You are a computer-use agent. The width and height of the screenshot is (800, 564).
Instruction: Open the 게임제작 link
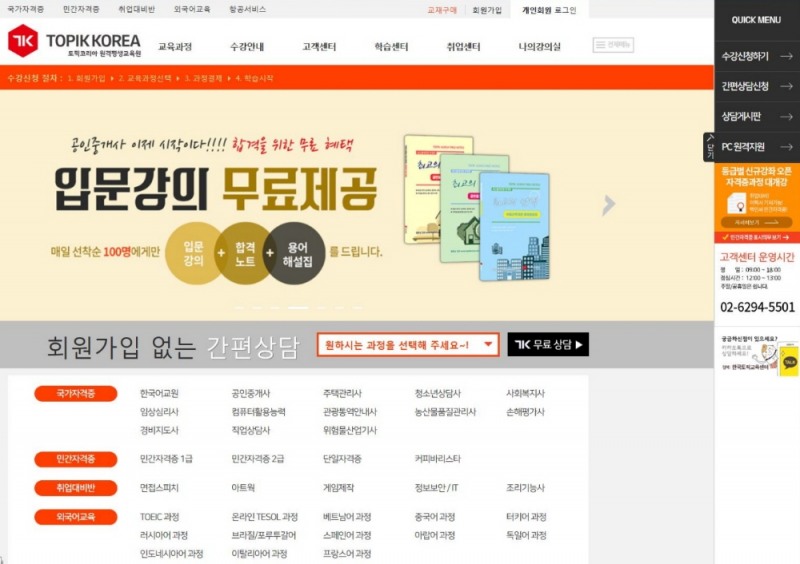coord(338,488)
